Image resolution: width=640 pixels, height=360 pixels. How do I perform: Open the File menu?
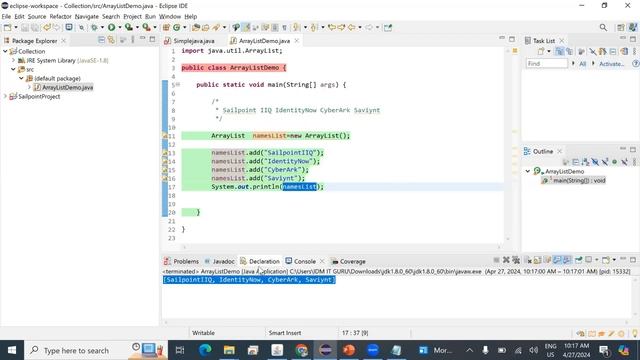(x=6, y=16)
